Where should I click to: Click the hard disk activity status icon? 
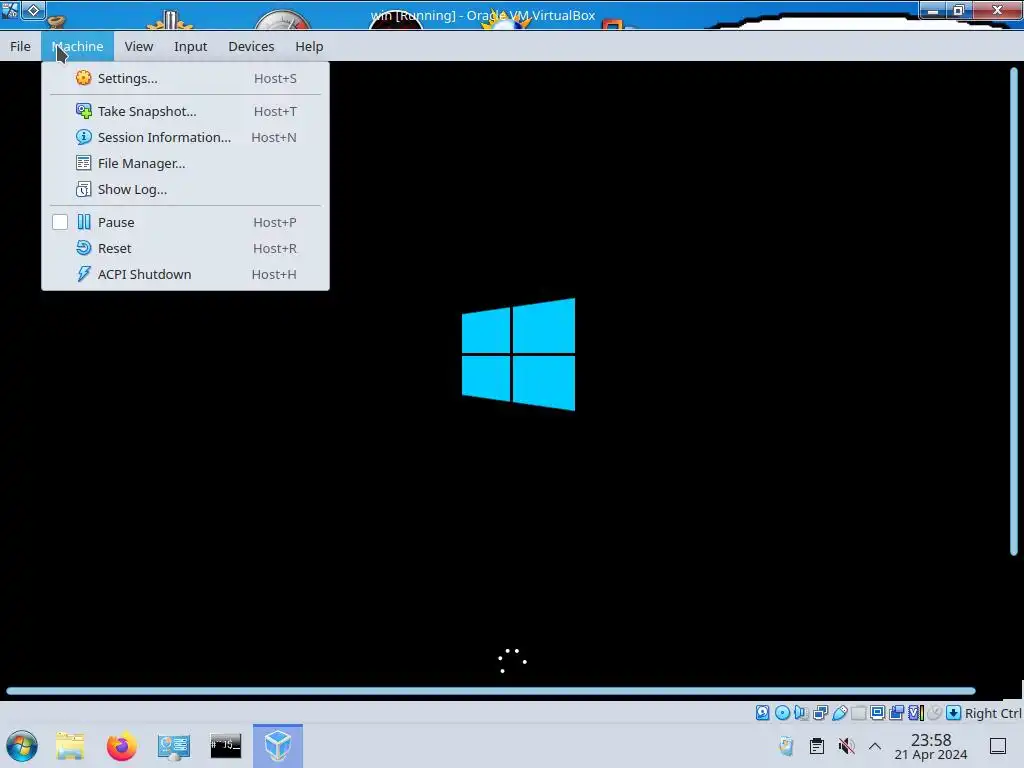point(762,713)
